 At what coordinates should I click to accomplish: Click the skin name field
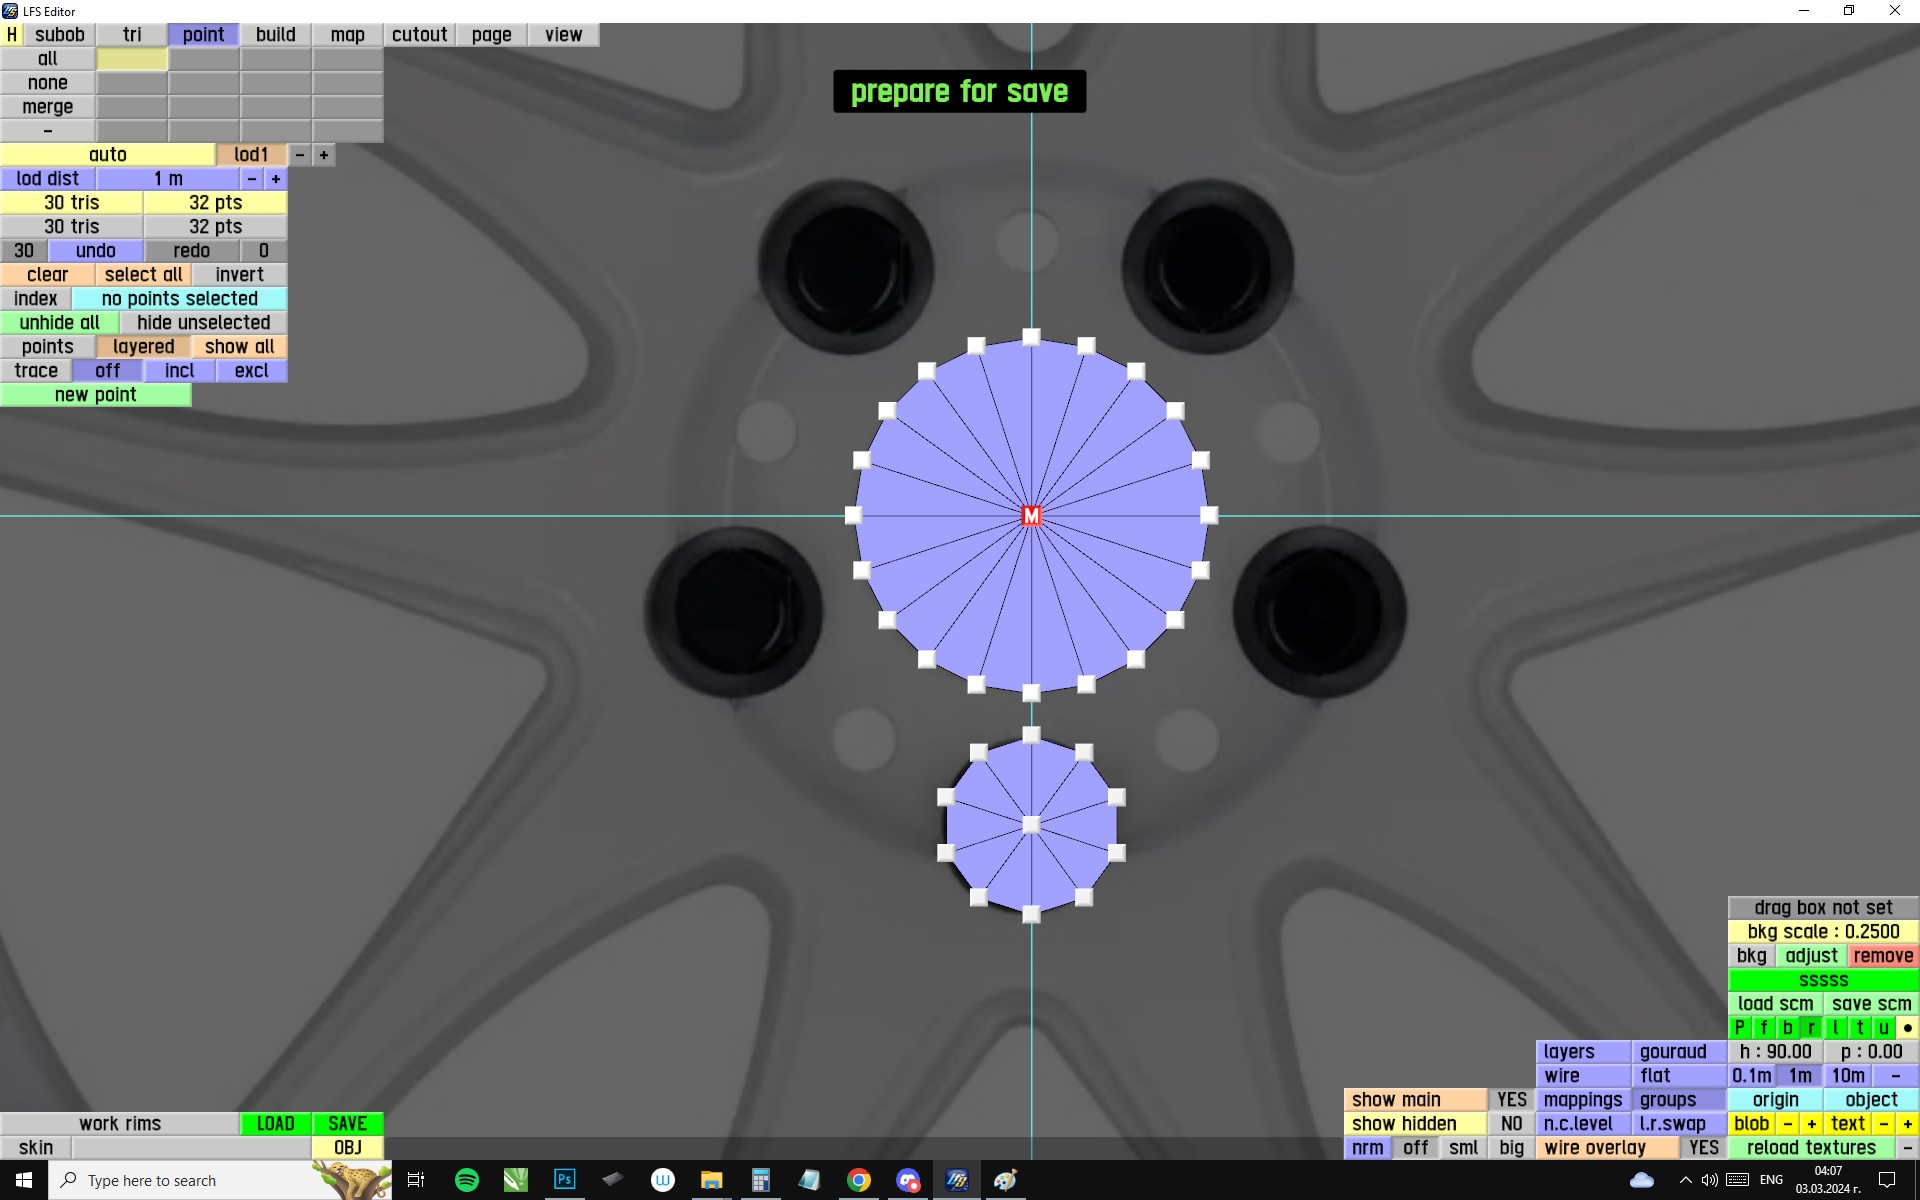[191, 1147]
